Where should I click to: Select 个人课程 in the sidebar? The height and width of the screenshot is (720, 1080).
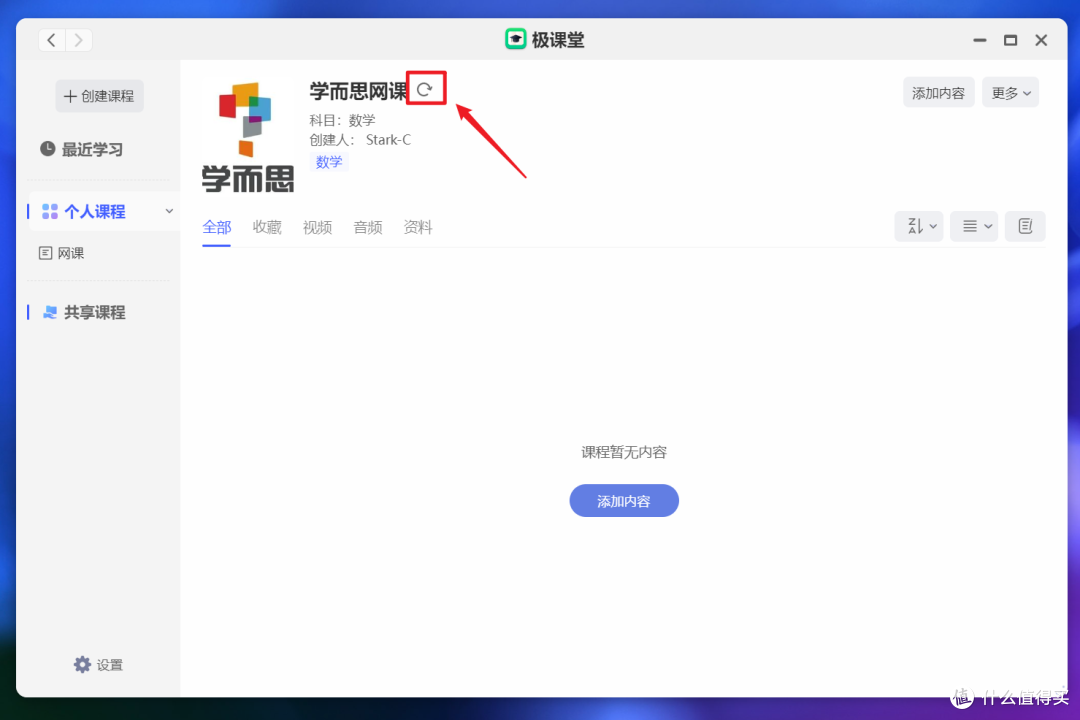coord(103,212)
